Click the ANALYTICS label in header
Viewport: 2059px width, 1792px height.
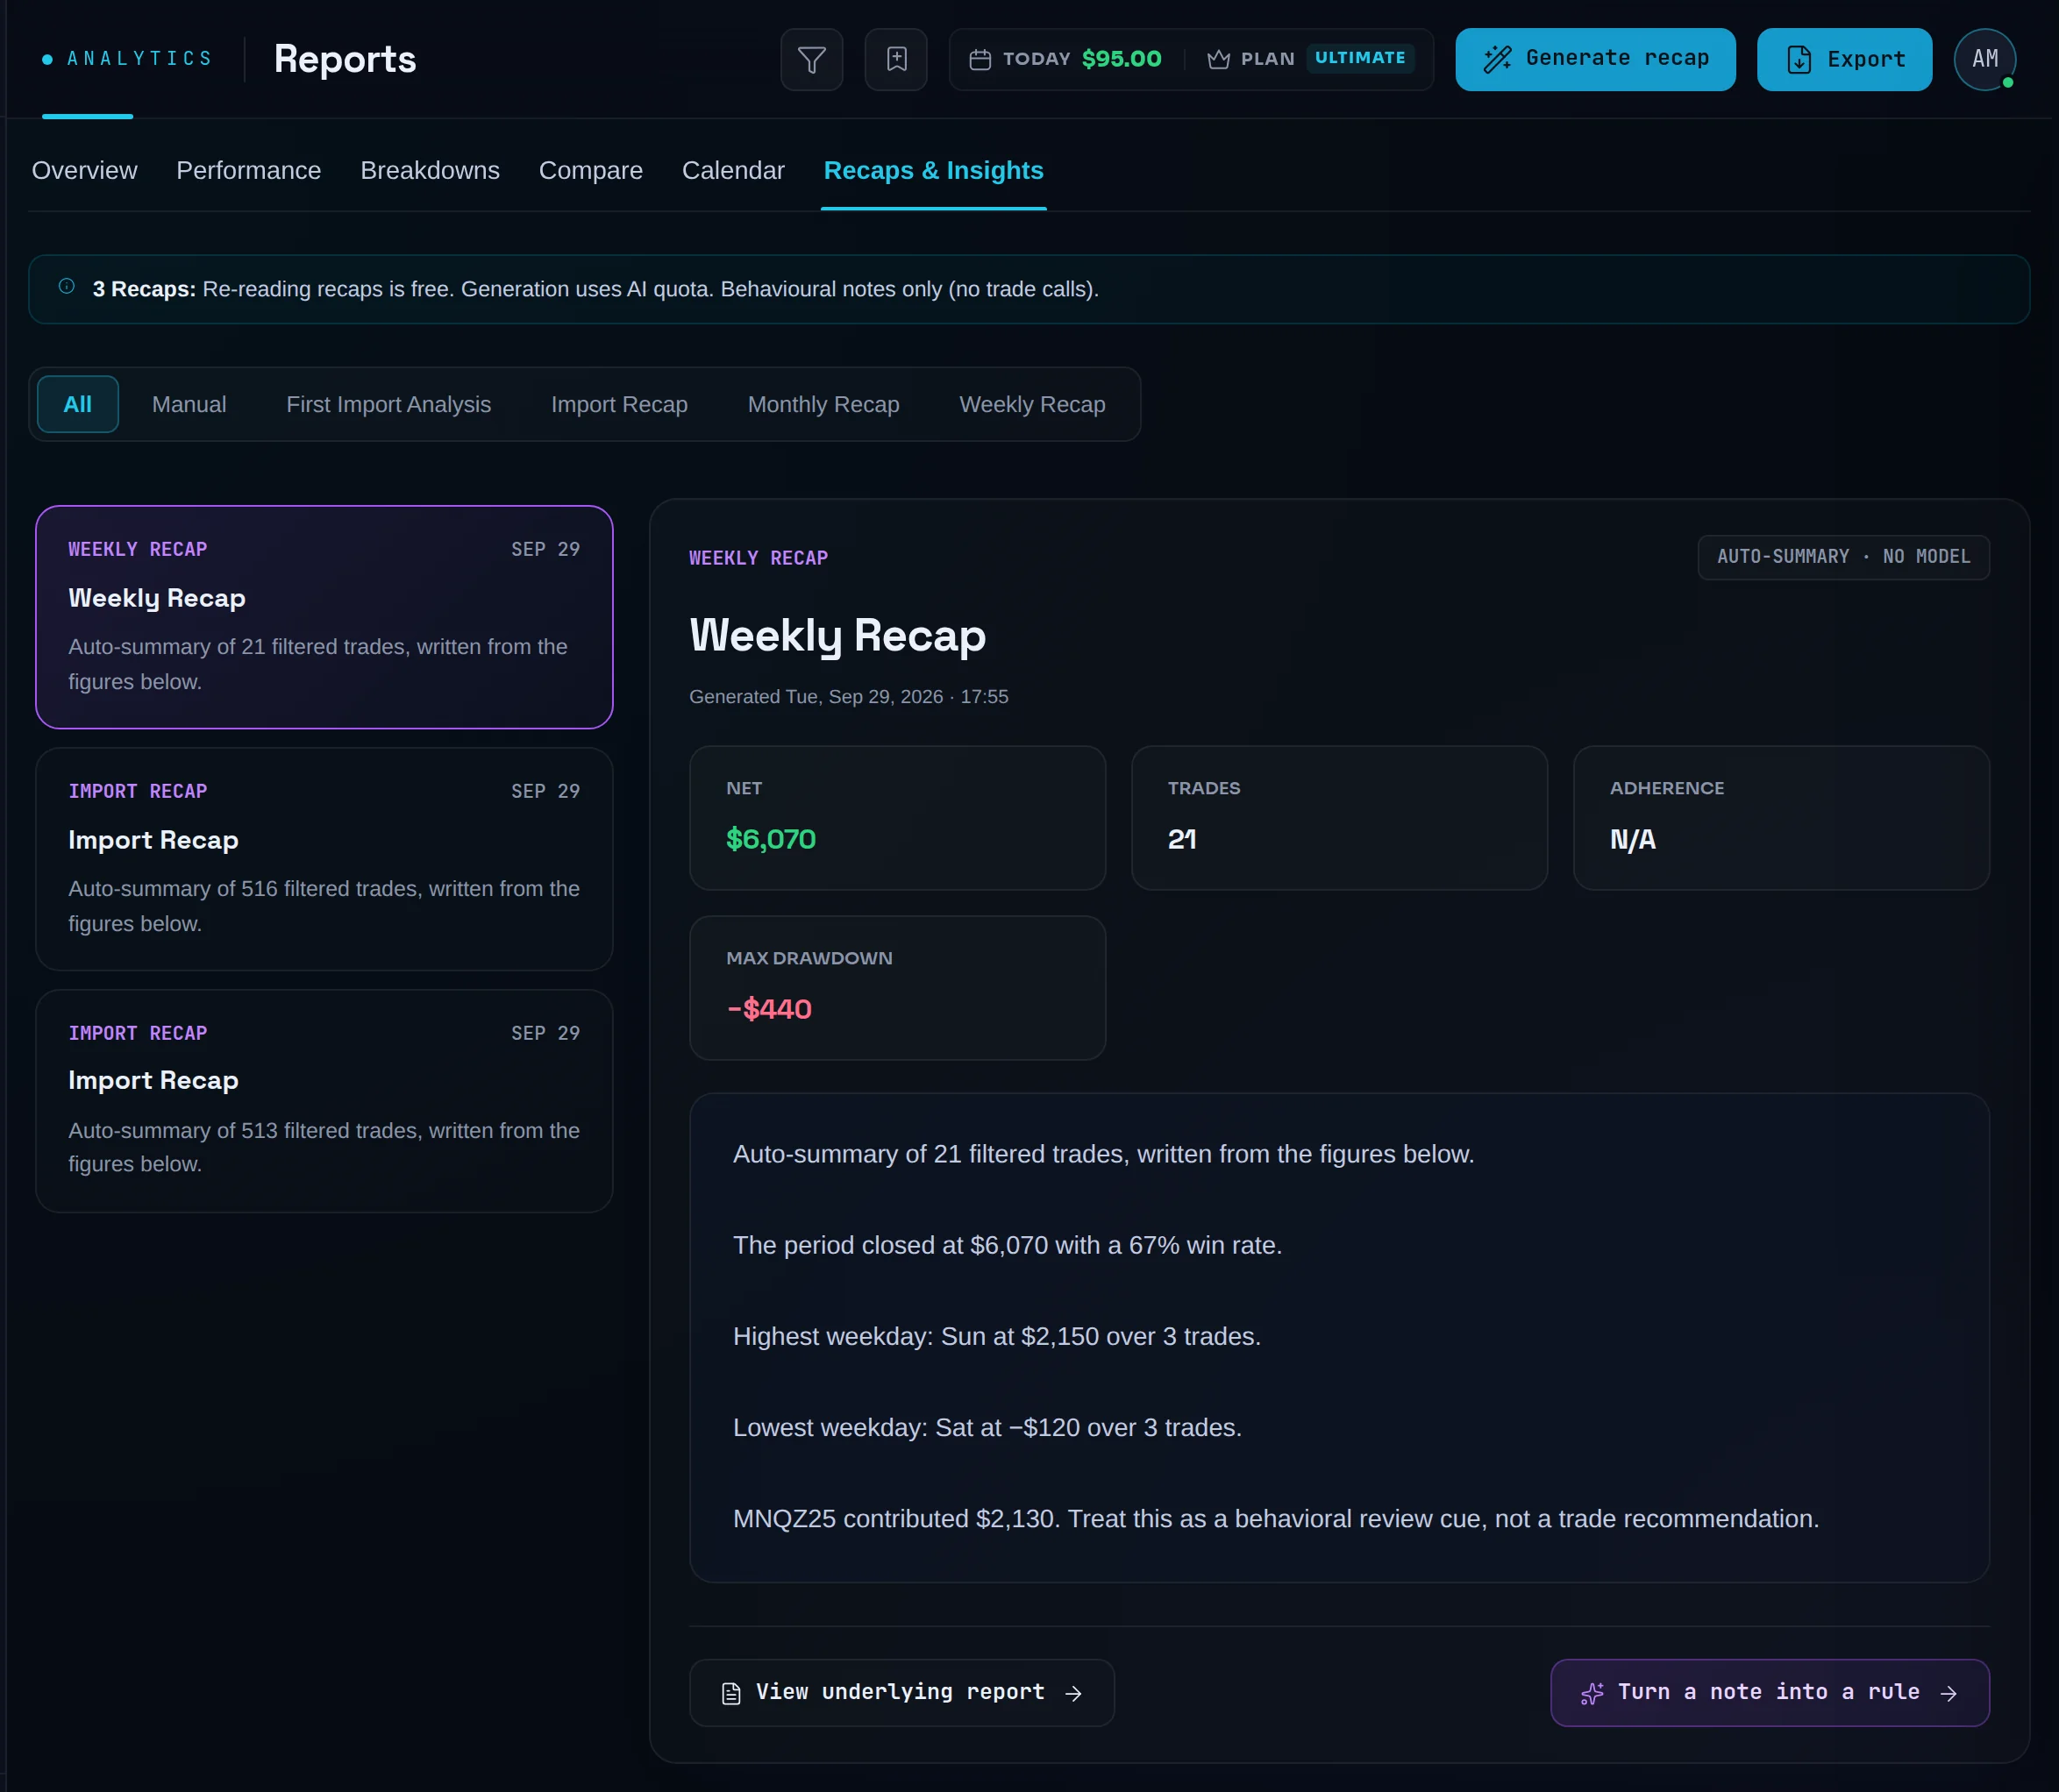click(140, 59)
